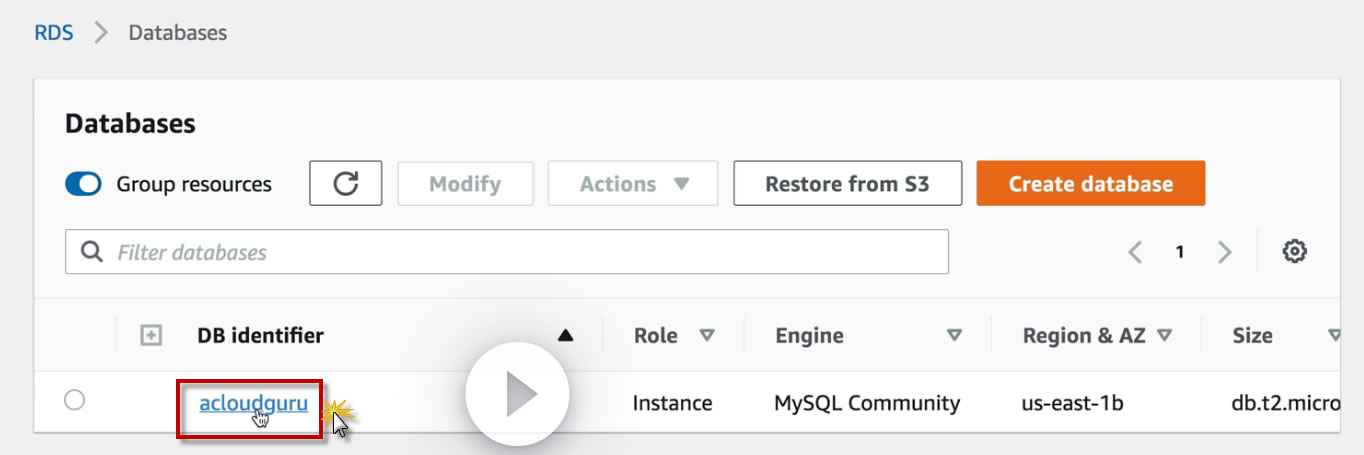Focus the Filter databases search field
Viewport: 1364px width, 455px height.
pyautogui.click(x=520, y=252)
